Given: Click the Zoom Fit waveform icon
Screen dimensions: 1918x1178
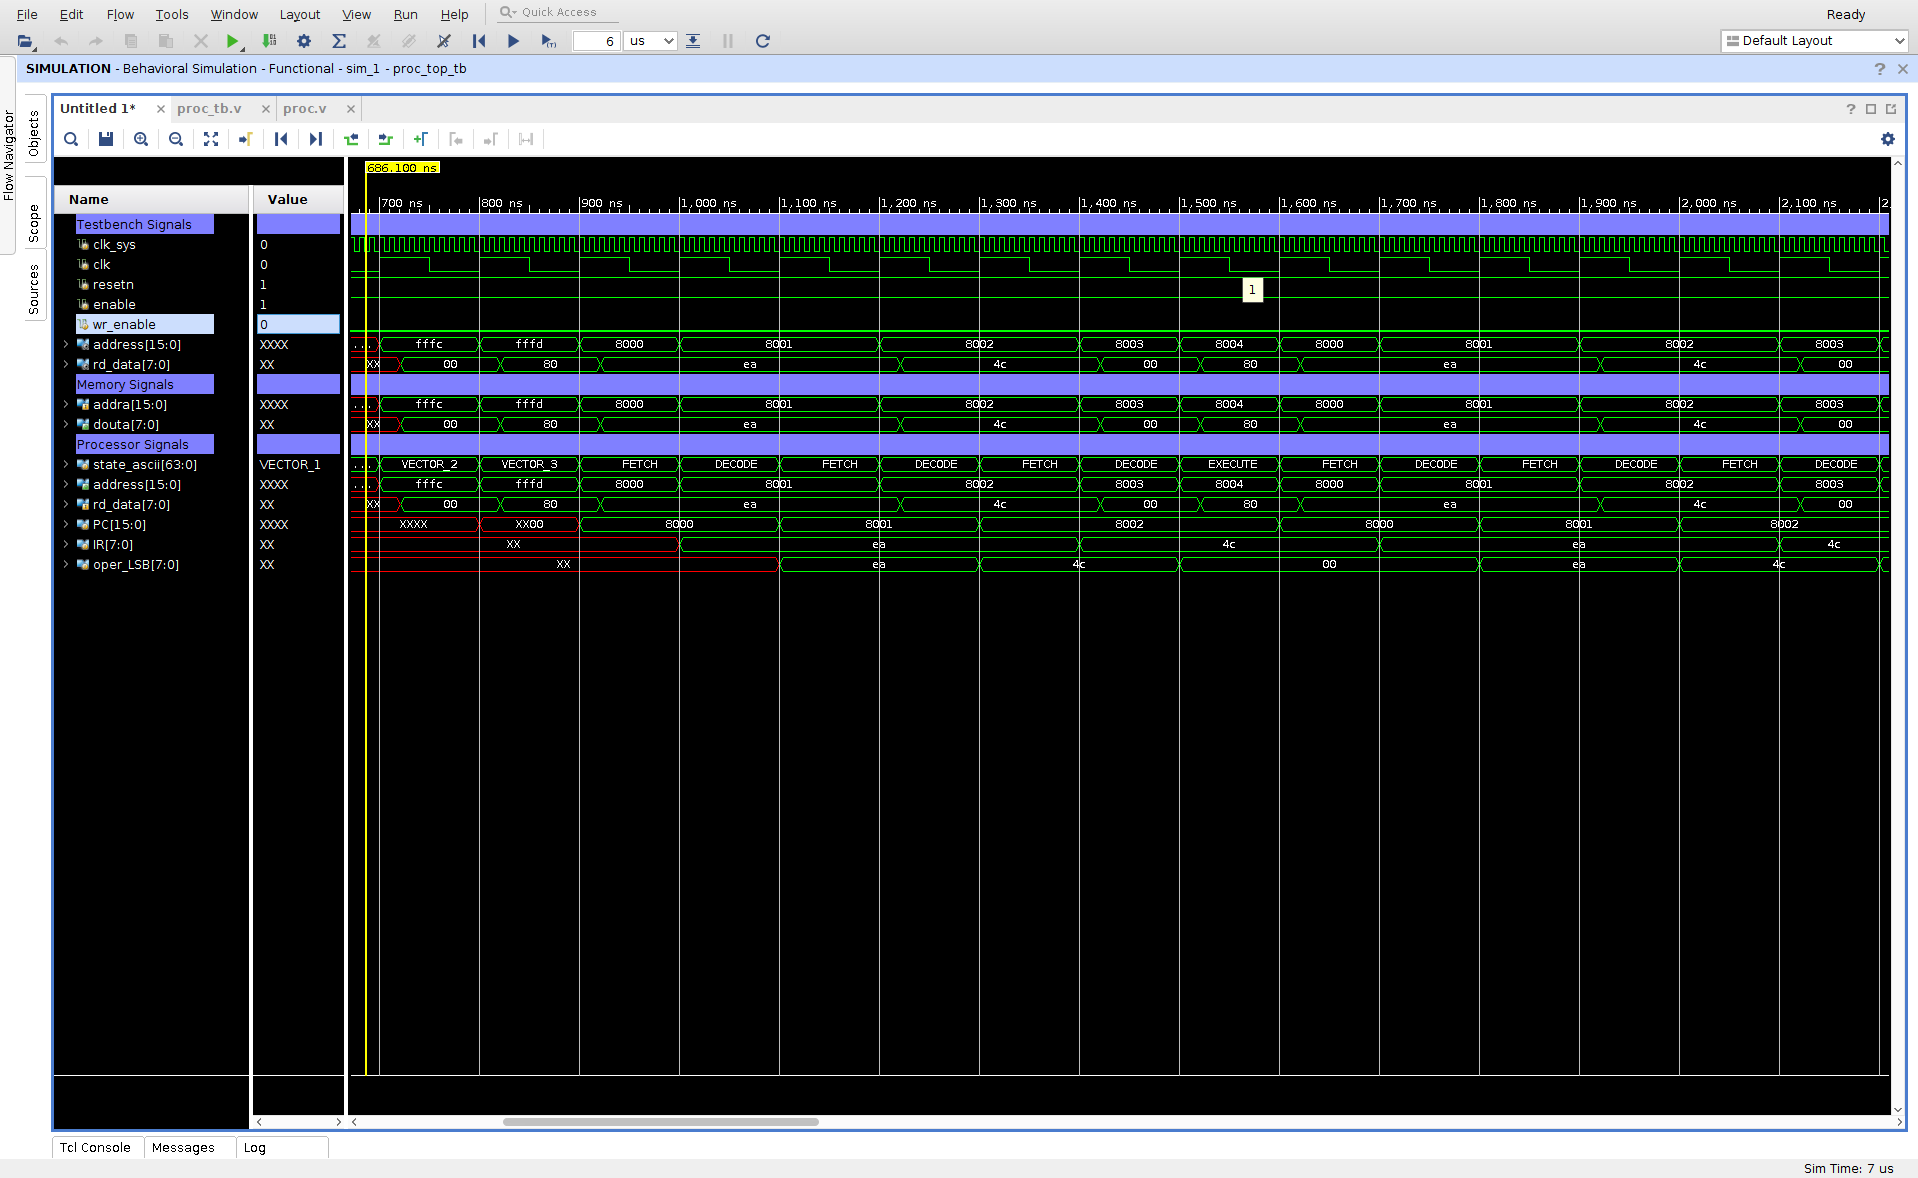Looking at the screenshot, I should click(211, 139).
